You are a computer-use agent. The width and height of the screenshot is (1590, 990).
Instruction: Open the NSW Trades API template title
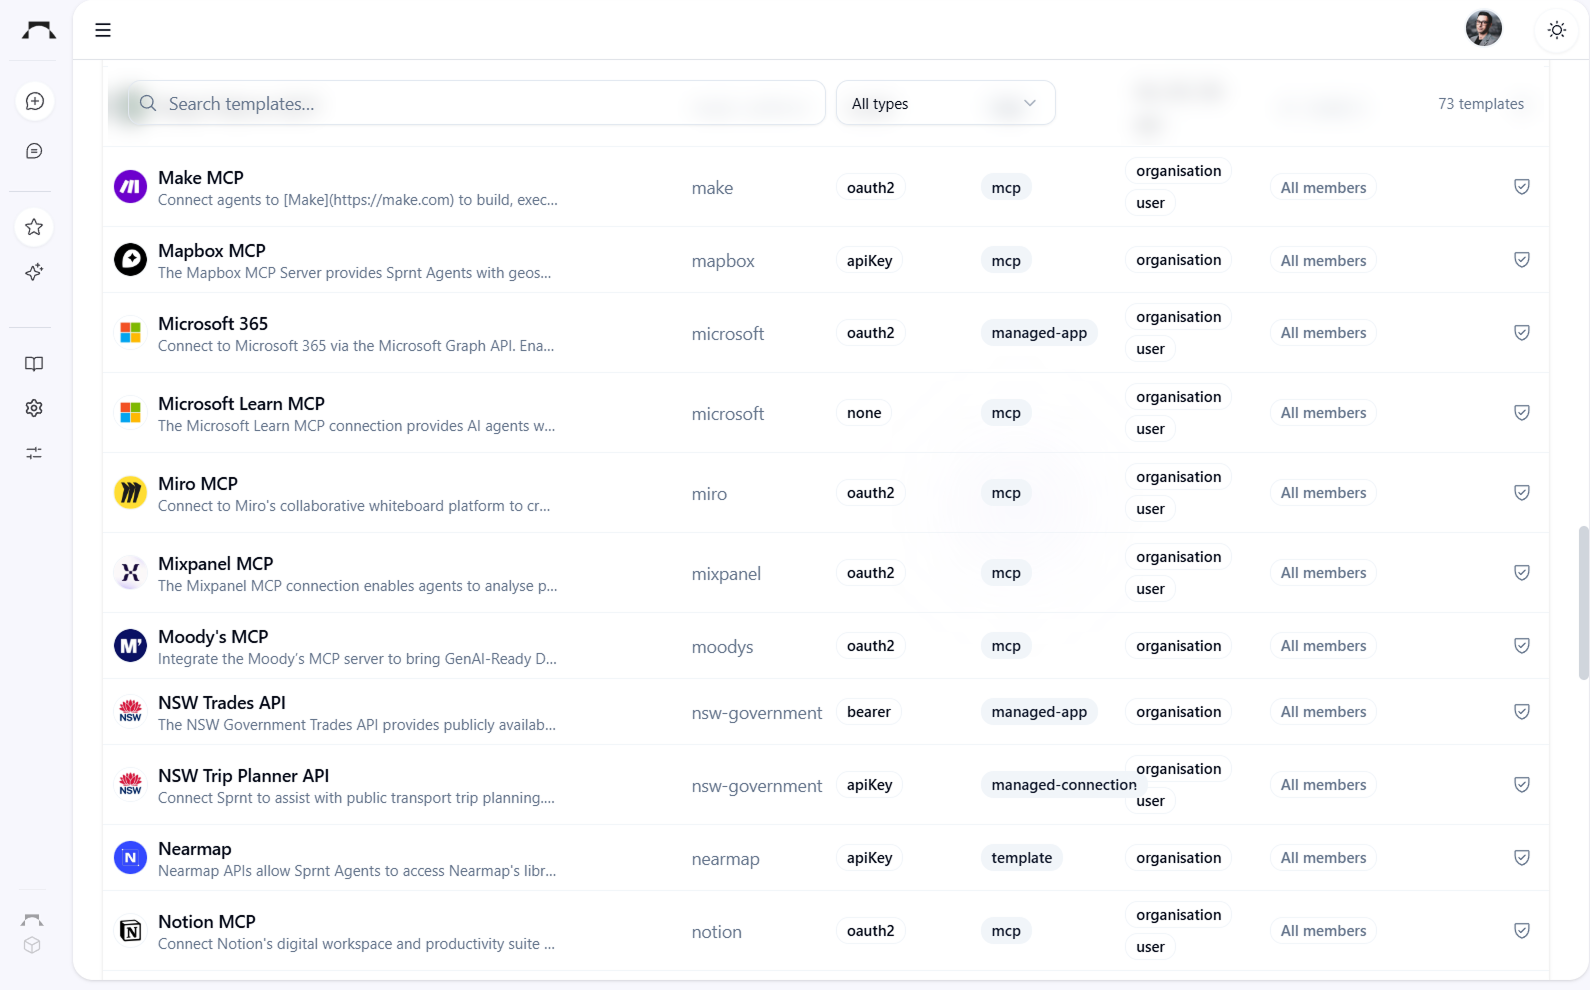coord(222,702)
